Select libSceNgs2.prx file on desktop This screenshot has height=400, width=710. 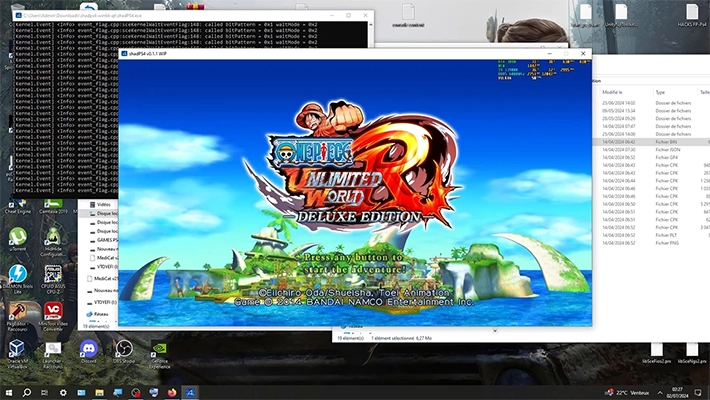(x=692, y=353)
